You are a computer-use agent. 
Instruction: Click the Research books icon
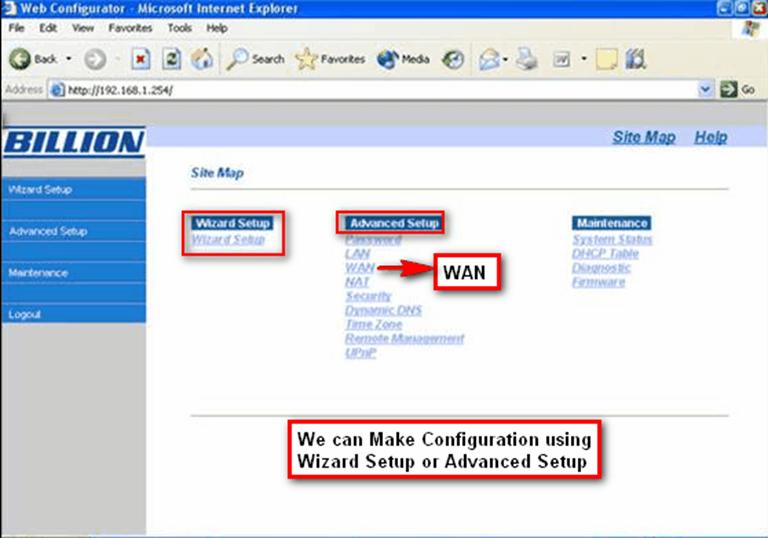coord(636,59)
